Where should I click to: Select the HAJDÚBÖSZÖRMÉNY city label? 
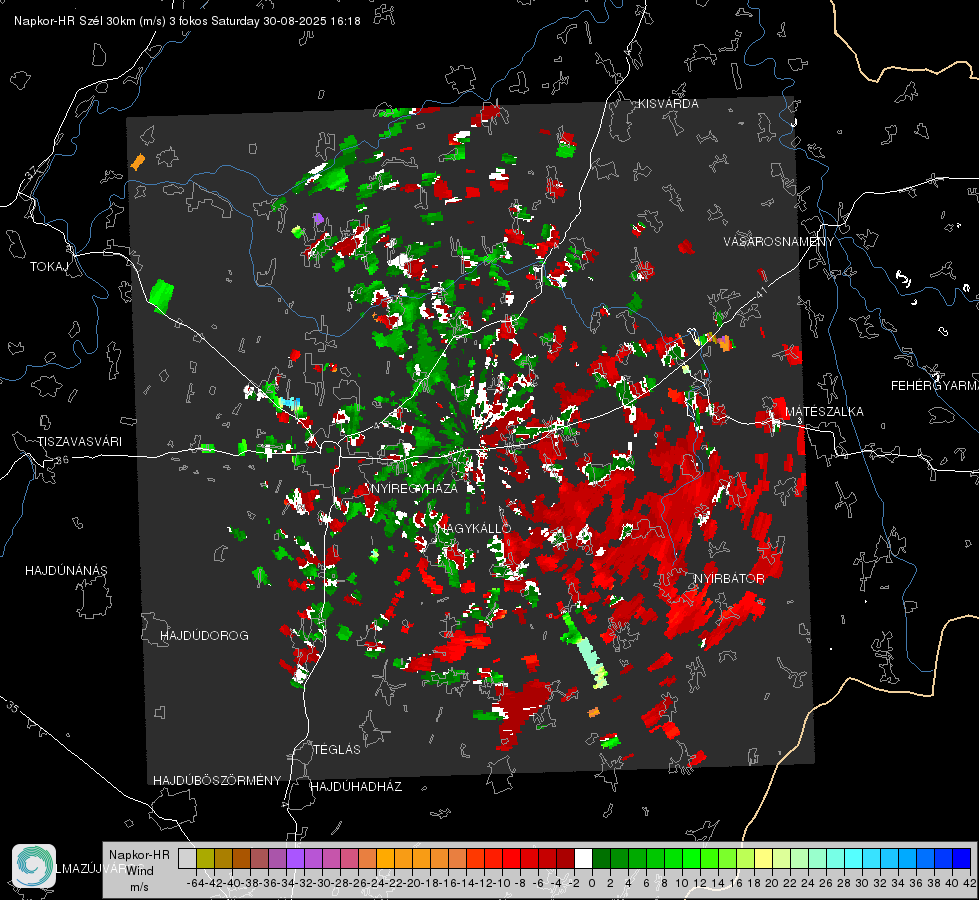pyautogui.click(x=217, y=781)
